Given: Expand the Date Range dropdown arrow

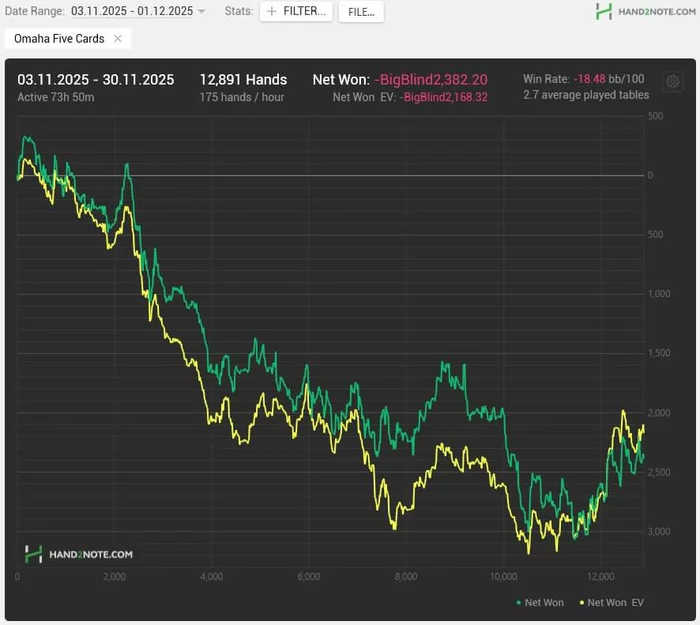Looking at the screenshot, I should tap(202, 12).
